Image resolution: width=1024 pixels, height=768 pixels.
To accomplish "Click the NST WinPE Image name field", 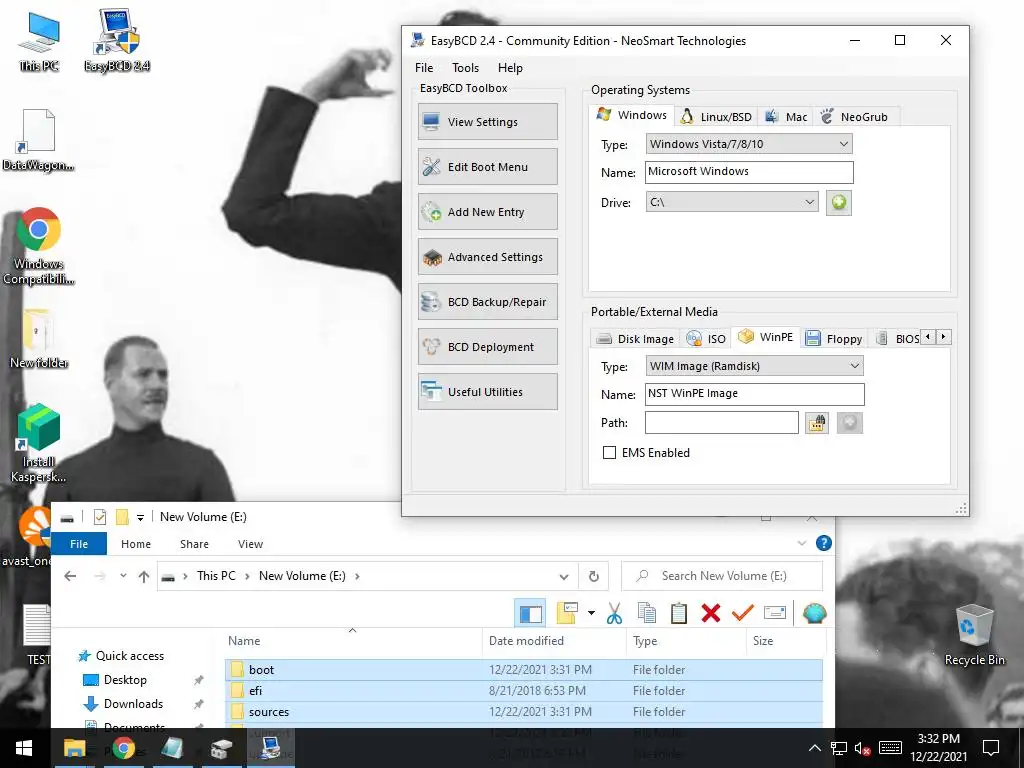I will pyautogui.click(x=754, y=394).
